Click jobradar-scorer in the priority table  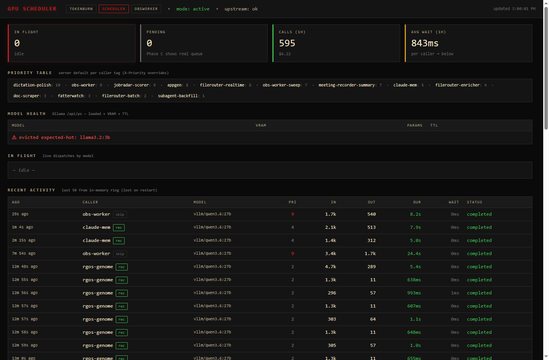[131, 85]
